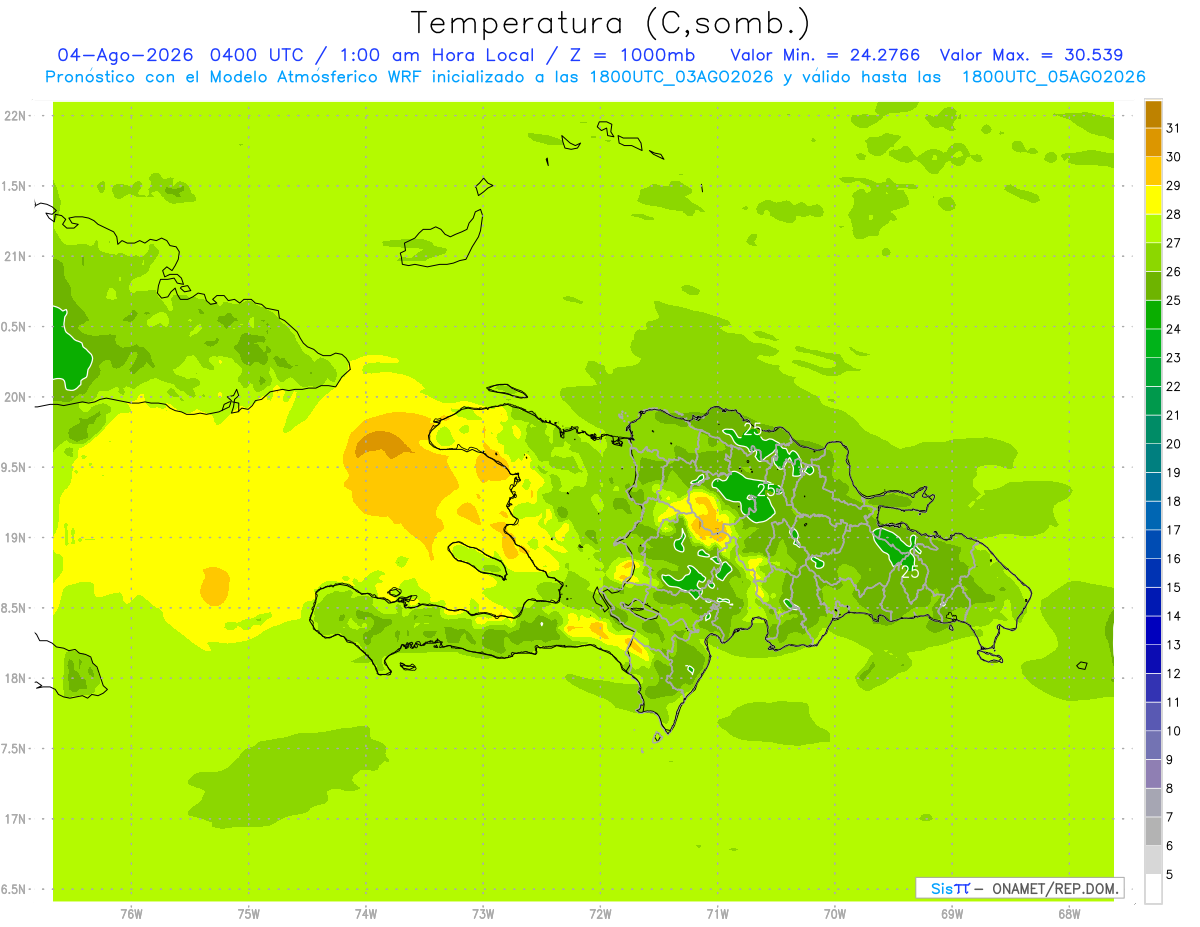Click the "76W" longitude label

[131, 914]
